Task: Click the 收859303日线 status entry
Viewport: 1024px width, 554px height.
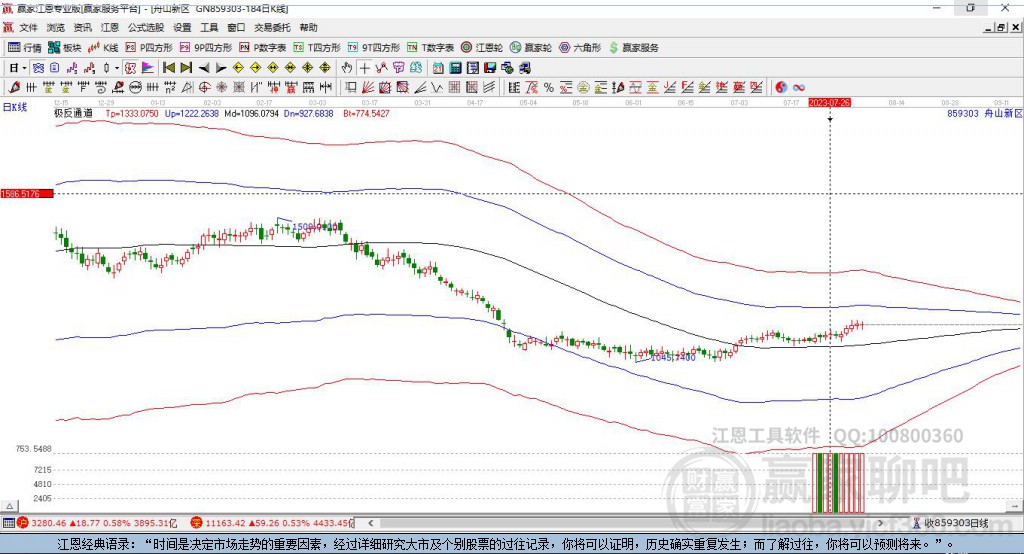Action: tap(951, 523)
